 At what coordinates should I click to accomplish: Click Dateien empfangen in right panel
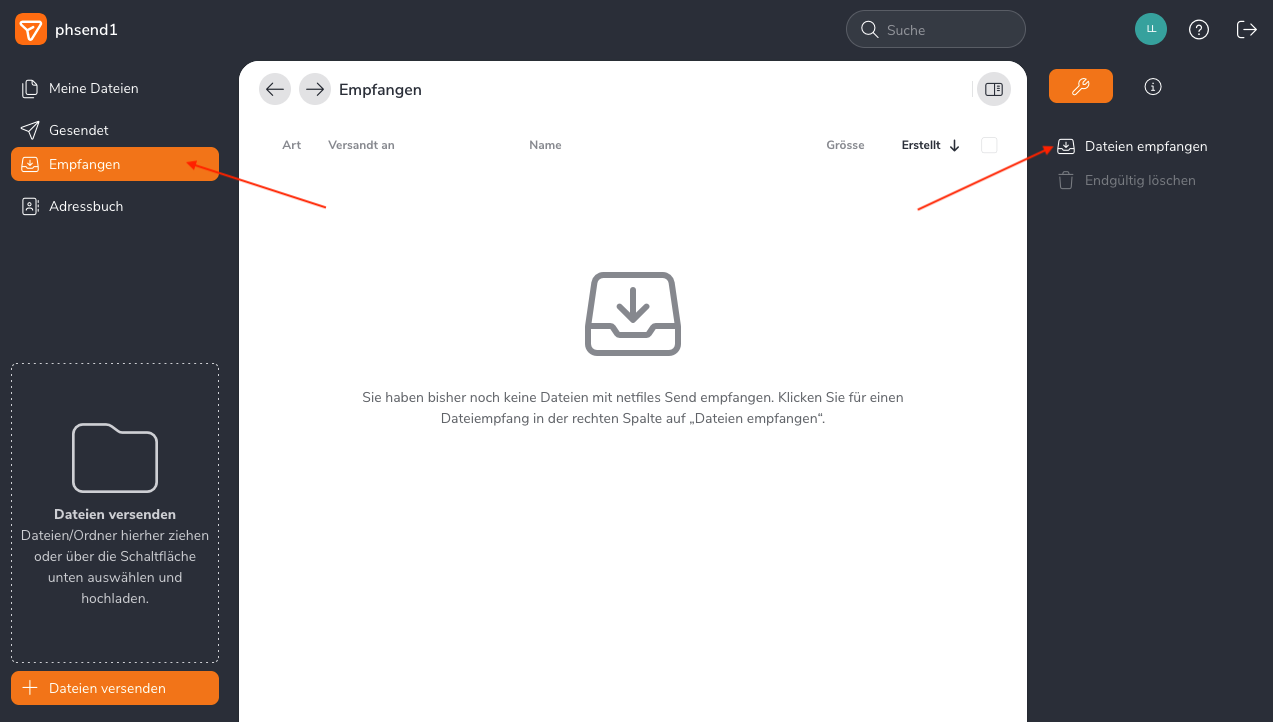point(1145,146)
